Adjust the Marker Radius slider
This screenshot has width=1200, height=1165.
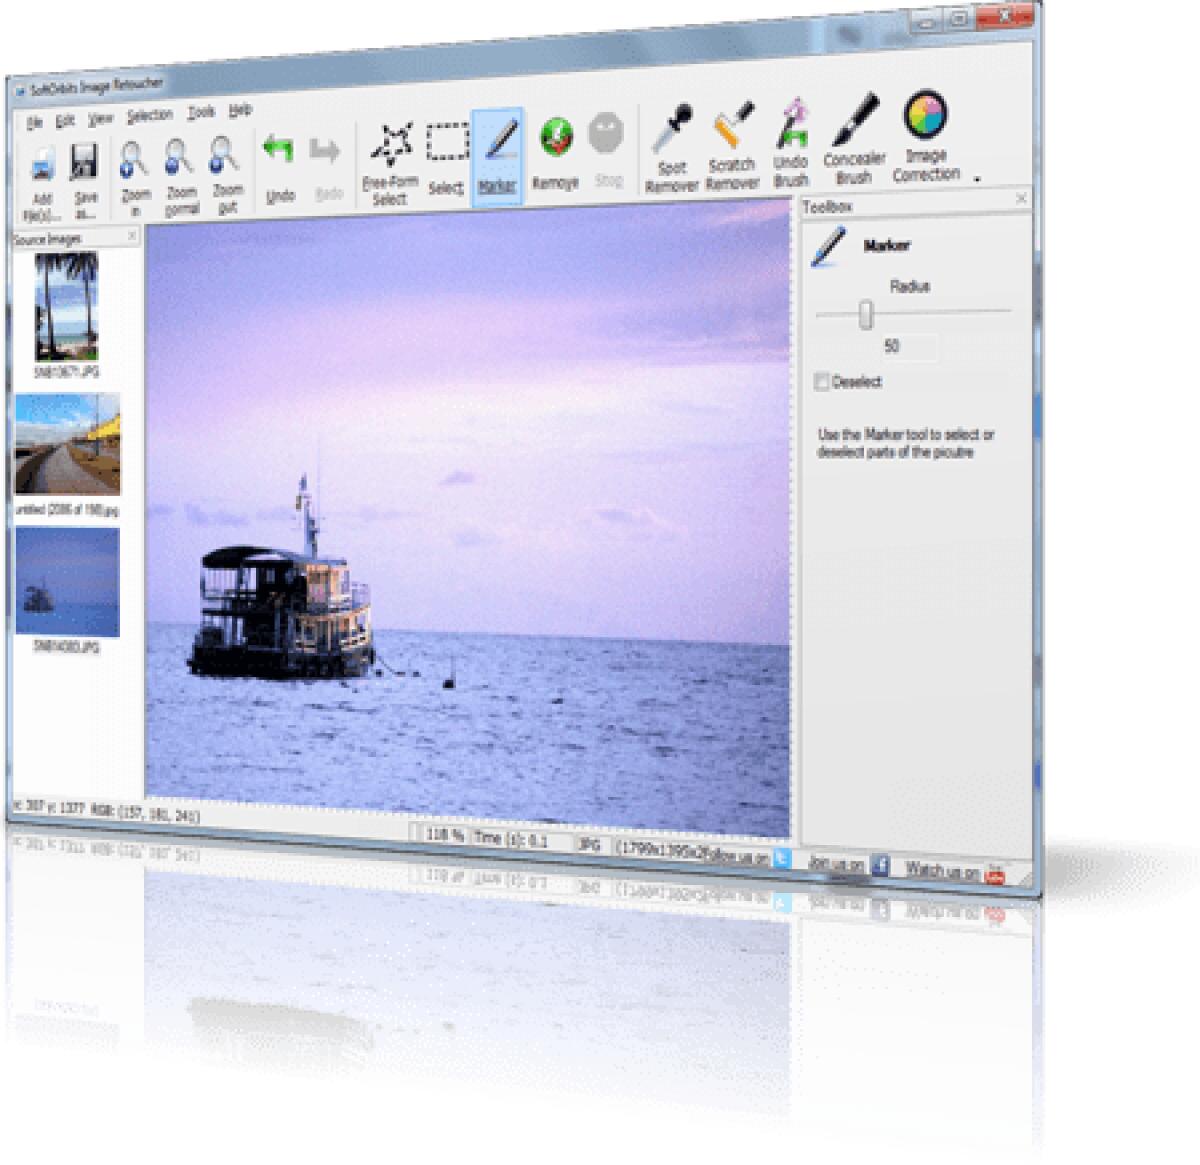click(x=868, y=313)
